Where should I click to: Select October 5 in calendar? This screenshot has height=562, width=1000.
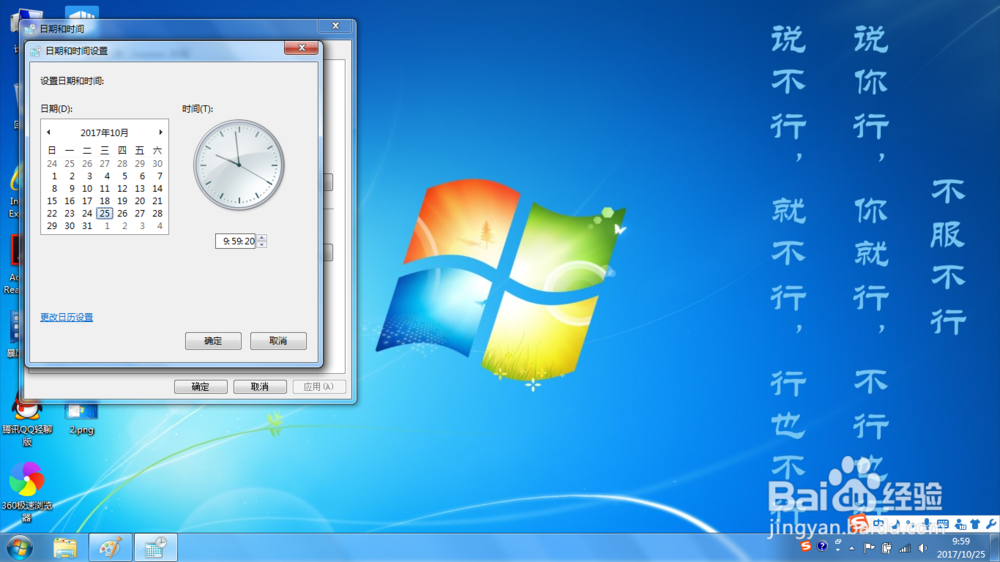coord(122,176)
